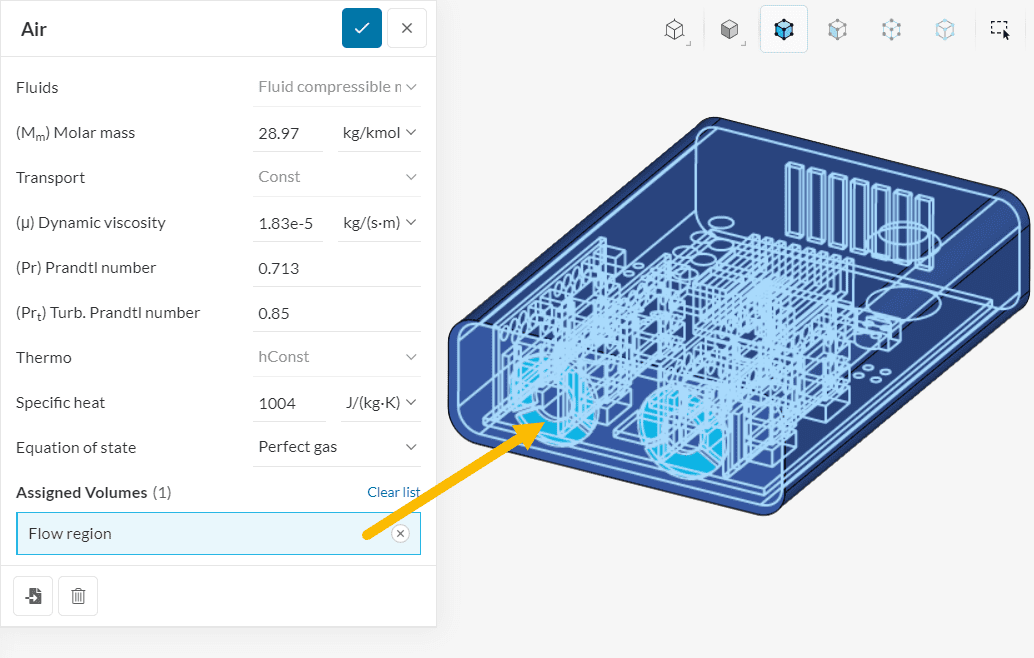Confirm Air settings with the blue checkmark
This screenshot has height=658, width=1034.
point(361,28)
